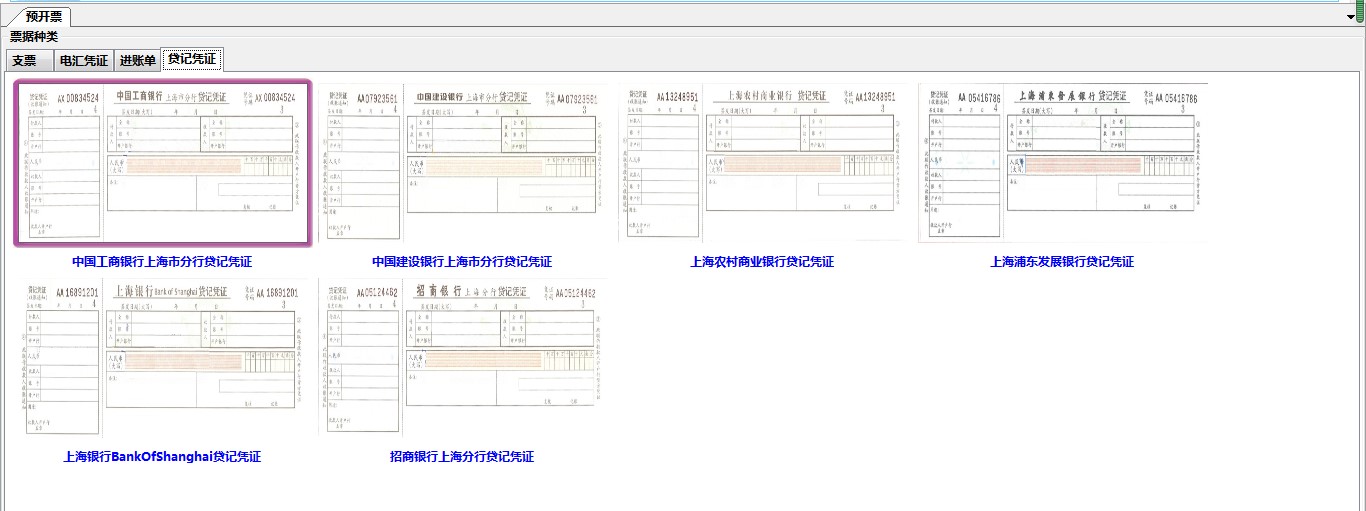This screenshot has width=1366, height=511.
Task: Select 上海银行 Bank of Shanghai voucher thumbnail
Action: 162,357
